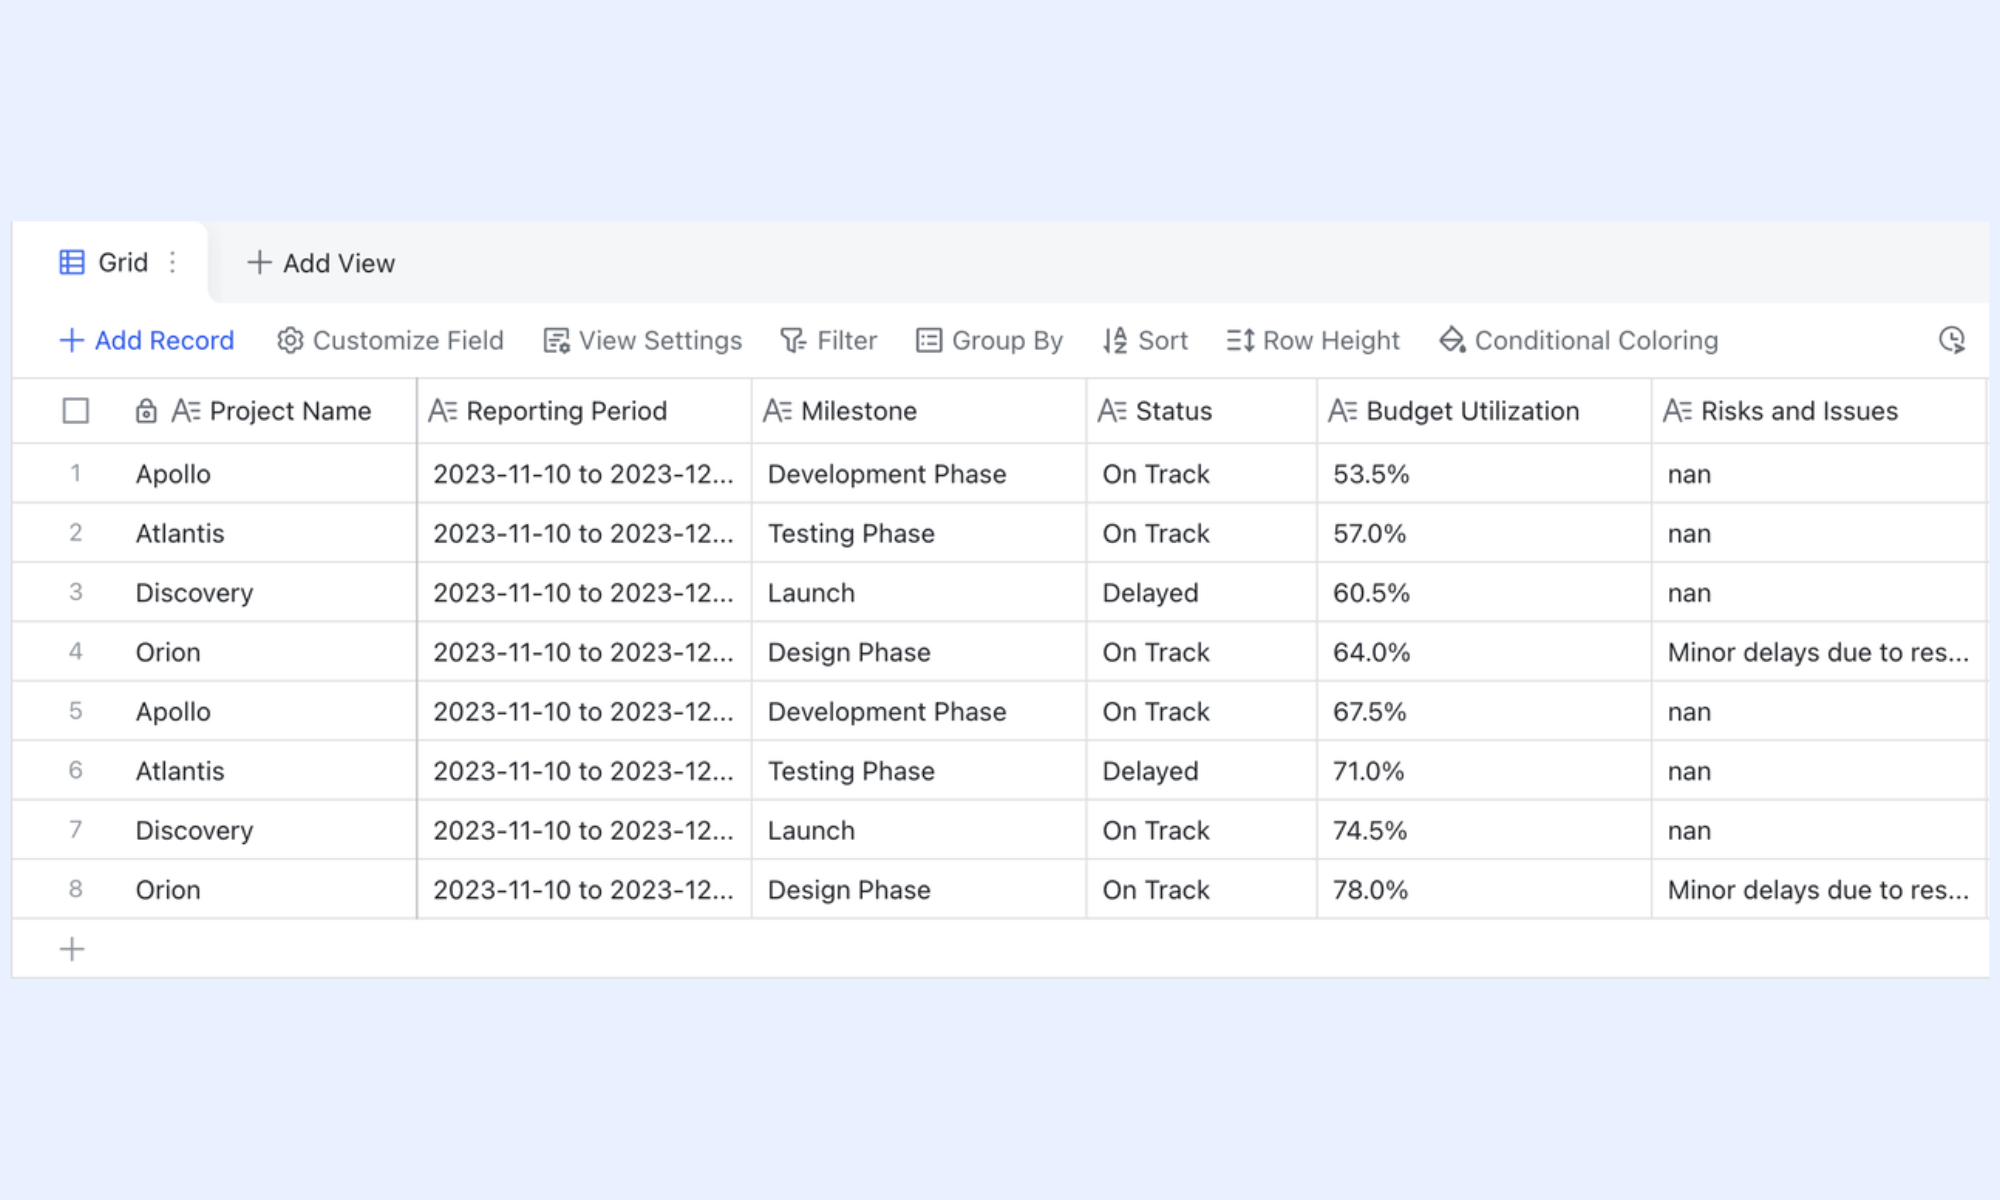The height and width of the screenshot is (1200, 2000).
Task: Select row 1 number for Apollo
Action: [75, 473]
